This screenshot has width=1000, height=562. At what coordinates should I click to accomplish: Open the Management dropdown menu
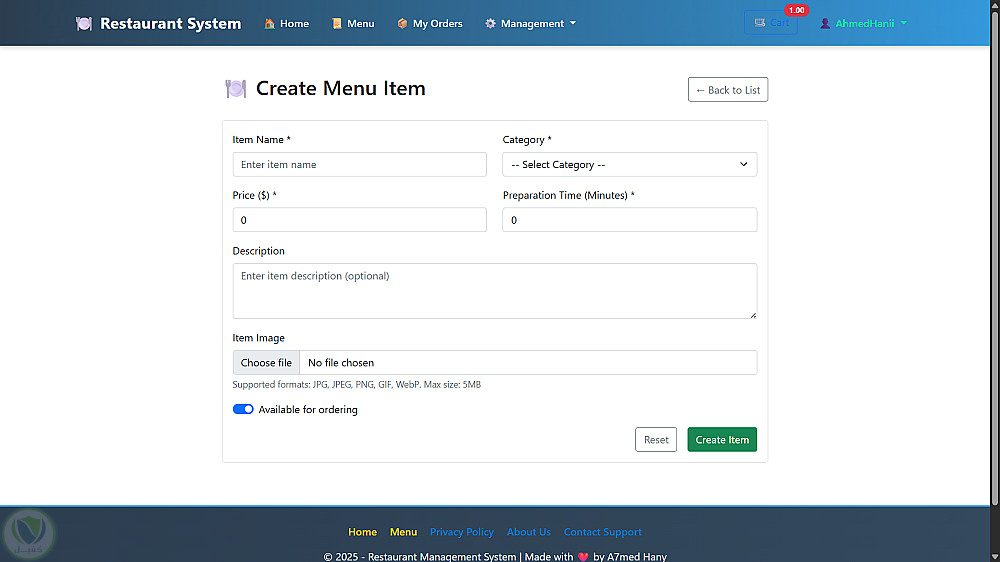coord(531,23)
